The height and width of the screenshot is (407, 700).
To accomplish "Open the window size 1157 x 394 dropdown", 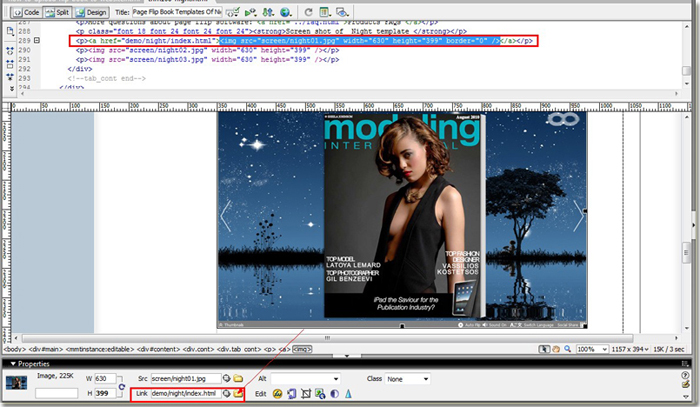I will 629,349.
